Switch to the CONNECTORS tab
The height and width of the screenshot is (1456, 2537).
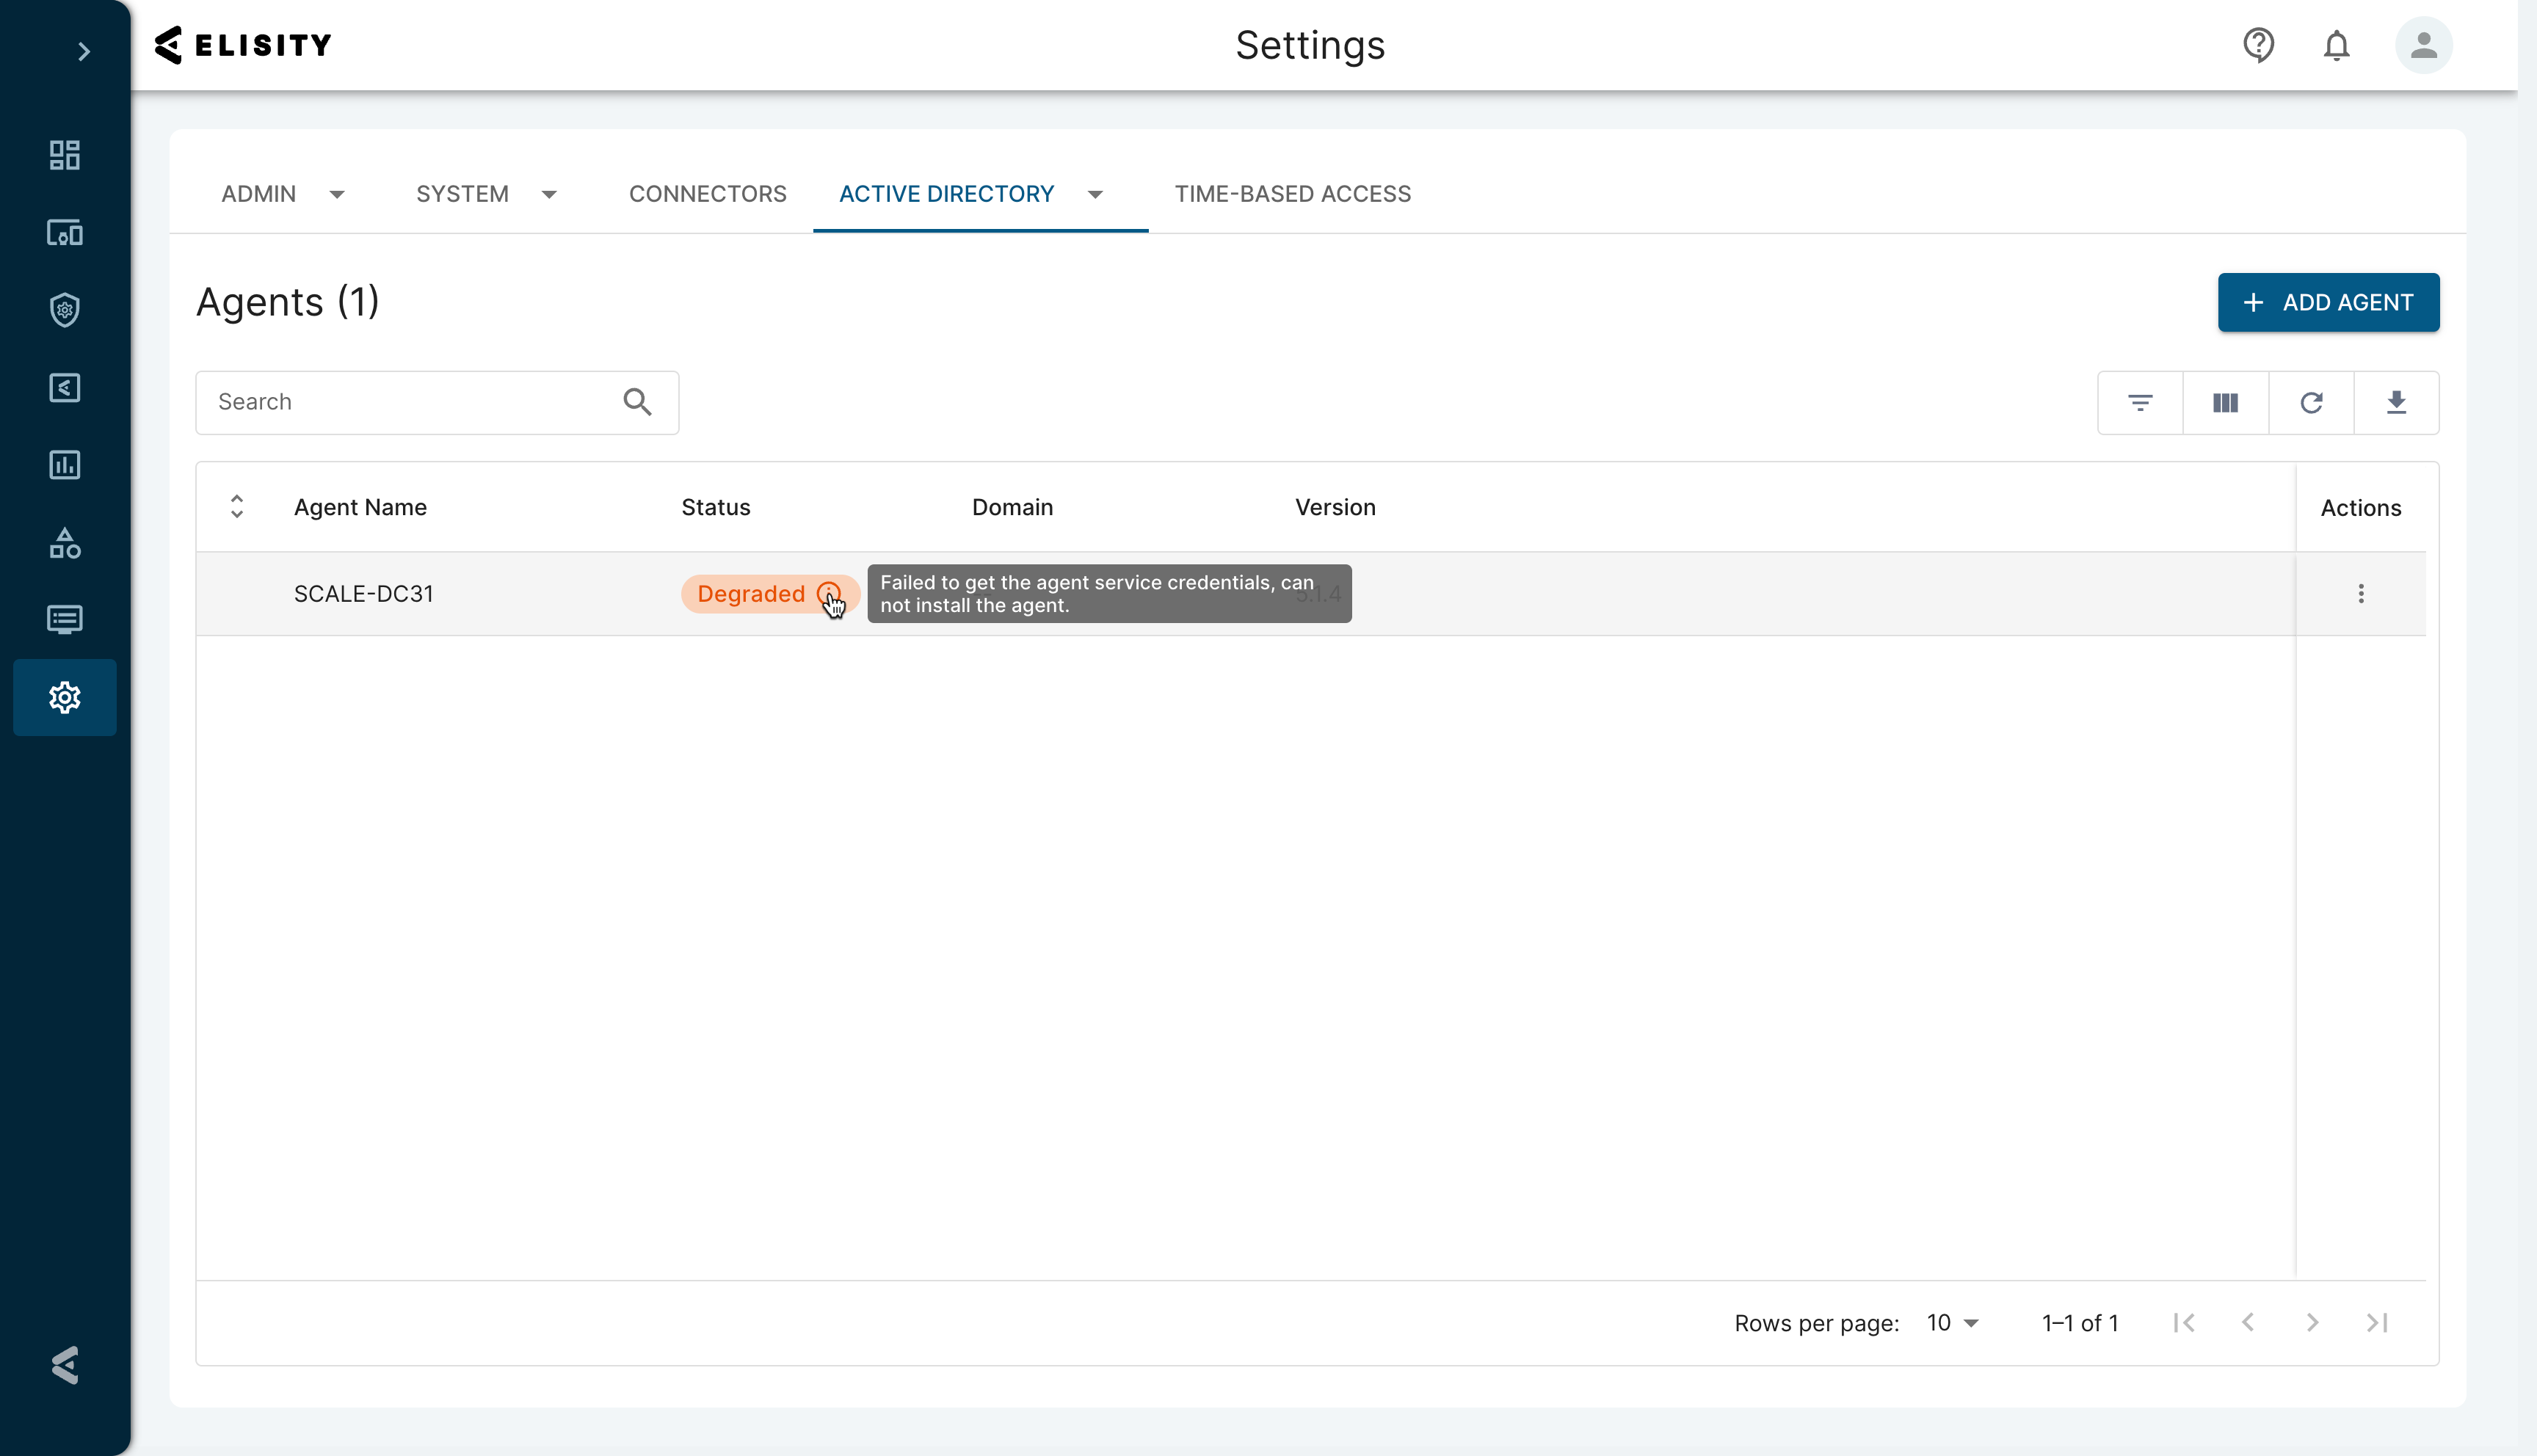tap(707, 194)
